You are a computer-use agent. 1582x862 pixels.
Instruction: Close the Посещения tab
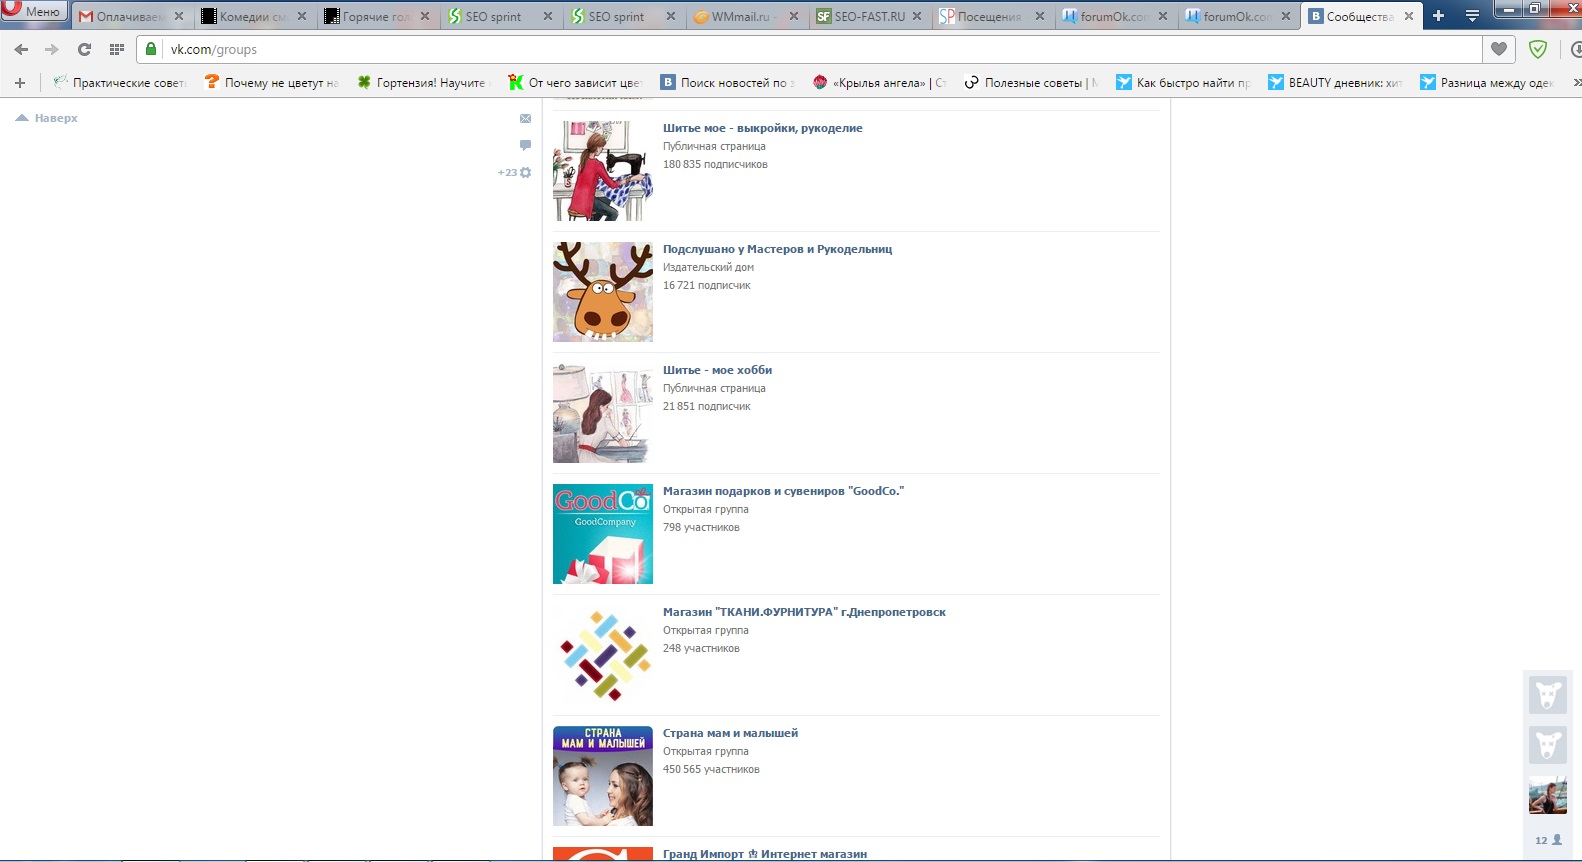(1040, 16)
